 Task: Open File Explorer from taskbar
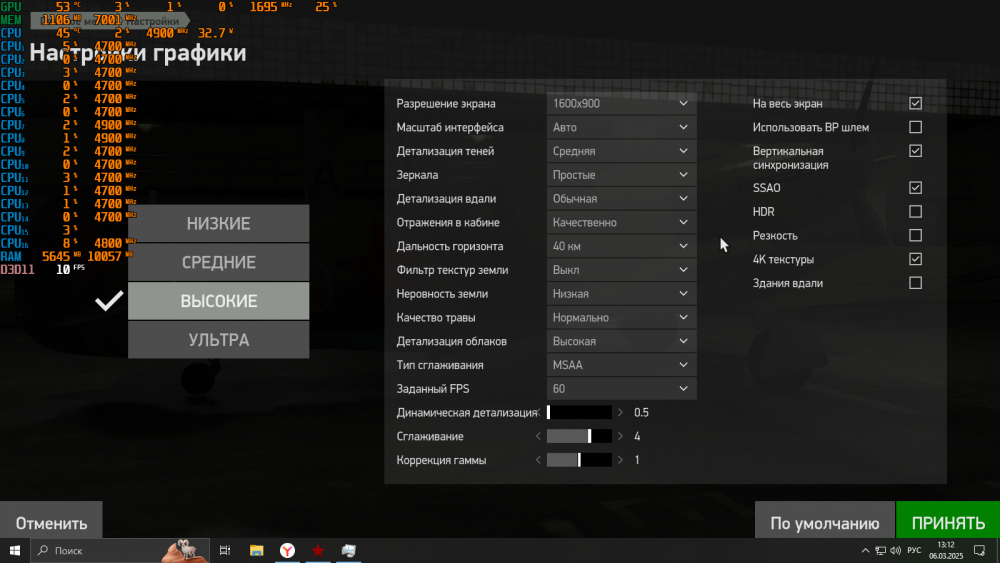tap(256, 550)
